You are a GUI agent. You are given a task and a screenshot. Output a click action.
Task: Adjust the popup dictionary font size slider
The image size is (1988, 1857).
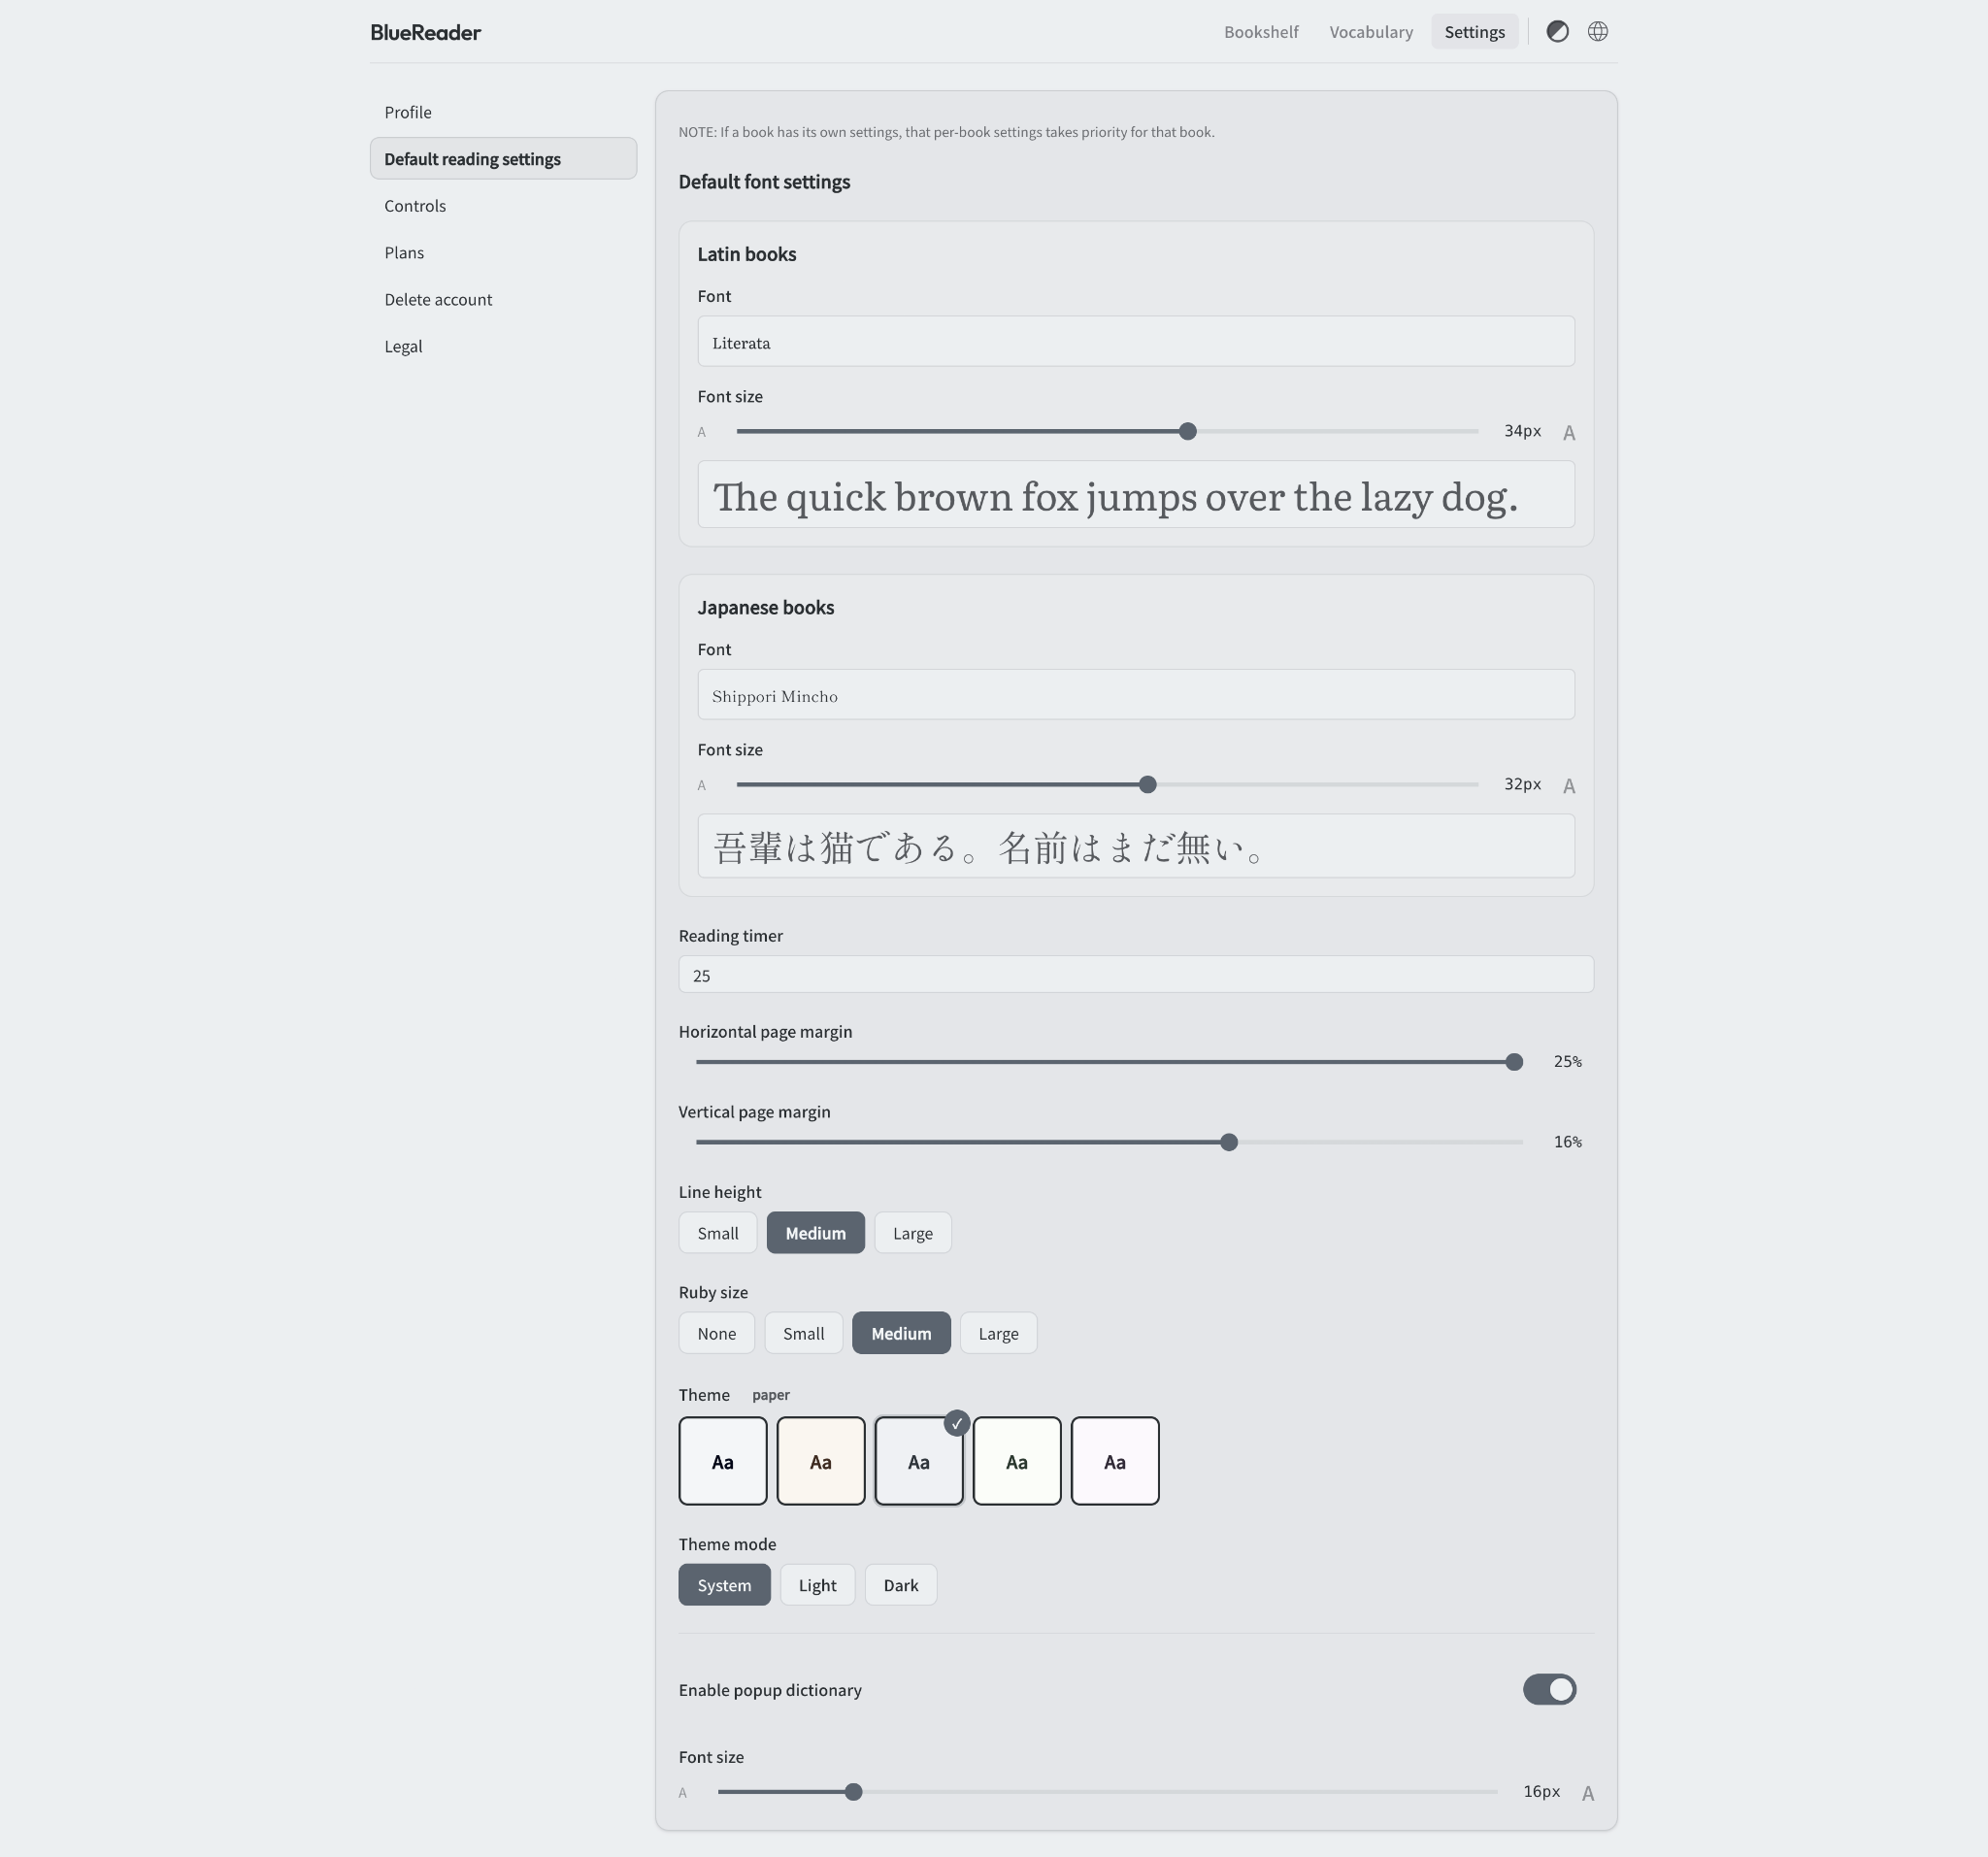[x=1107, y=1793]
